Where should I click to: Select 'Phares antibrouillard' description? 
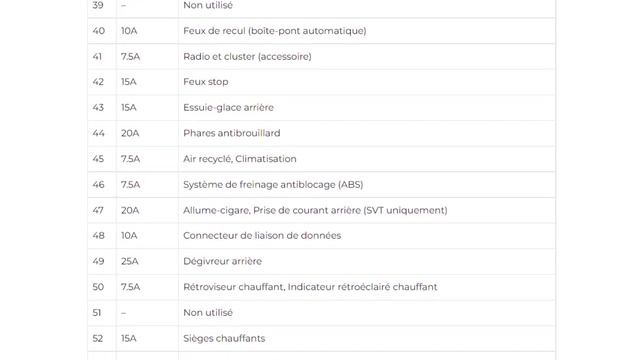coord(231,133)
